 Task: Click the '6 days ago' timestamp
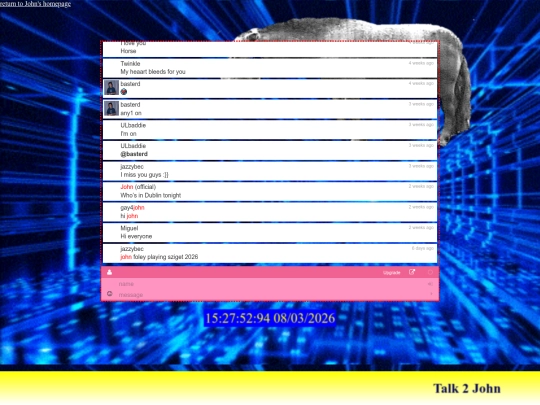coord(423,248)
